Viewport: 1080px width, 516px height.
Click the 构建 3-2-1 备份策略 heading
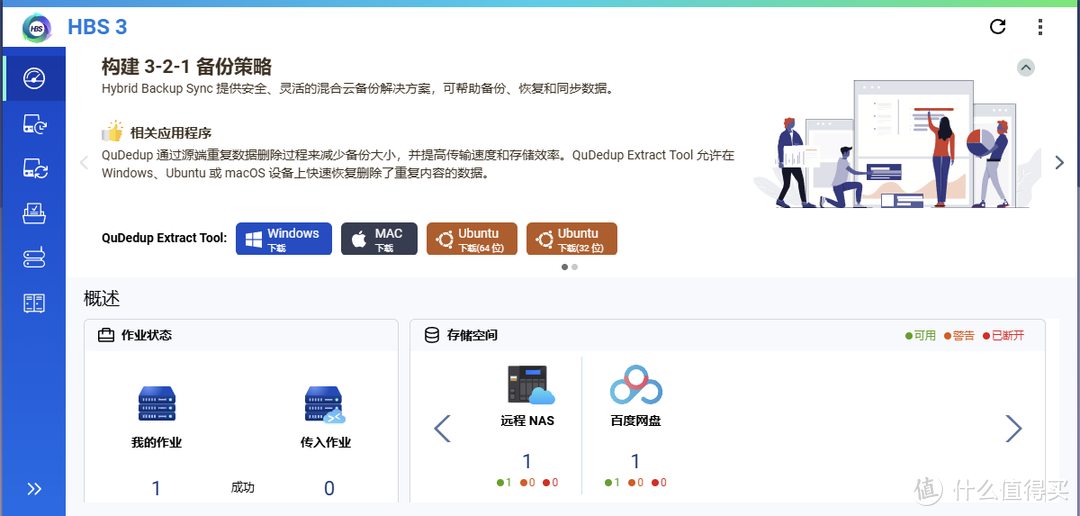187,67
